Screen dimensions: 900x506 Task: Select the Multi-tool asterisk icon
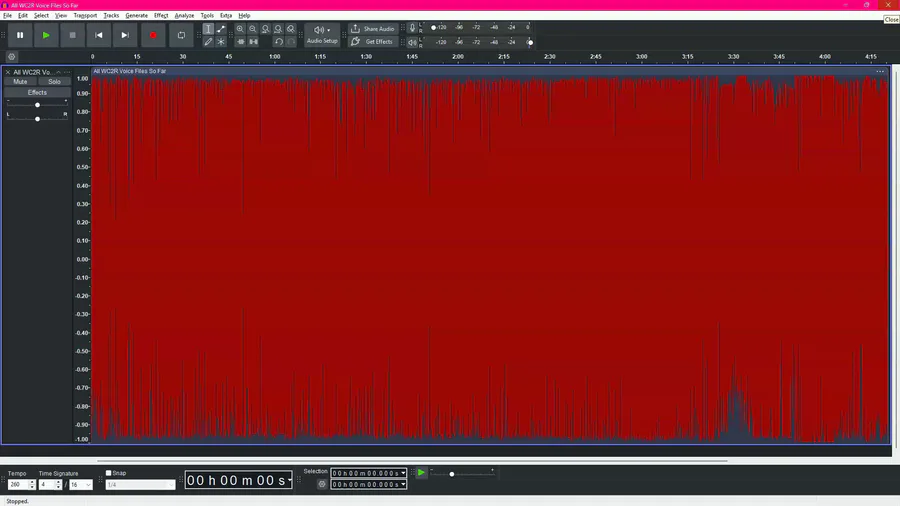[x=221, y=41]
